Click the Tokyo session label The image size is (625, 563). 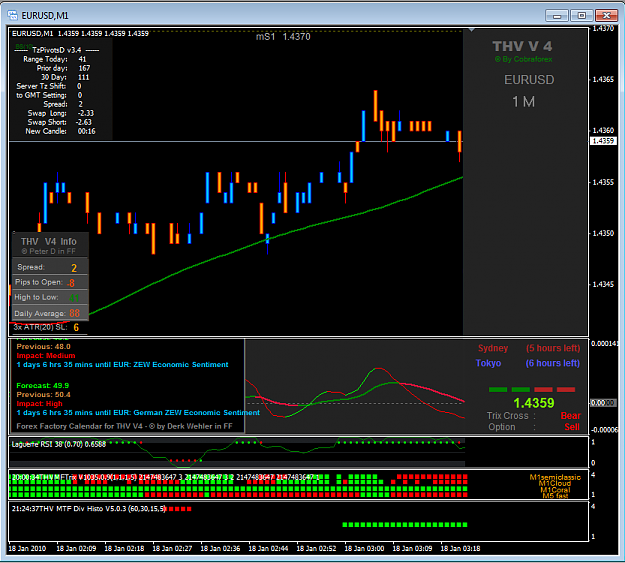point(488,363)
